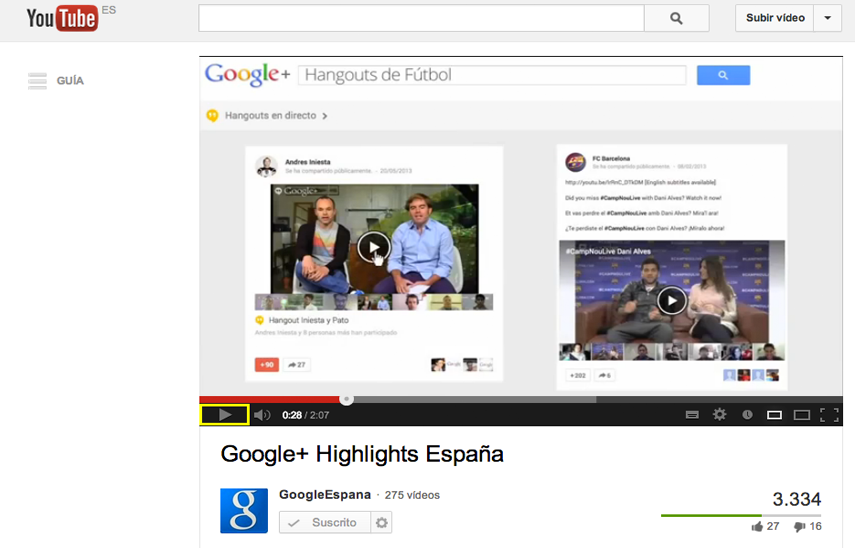Switch to the small player size

[774, 415]
